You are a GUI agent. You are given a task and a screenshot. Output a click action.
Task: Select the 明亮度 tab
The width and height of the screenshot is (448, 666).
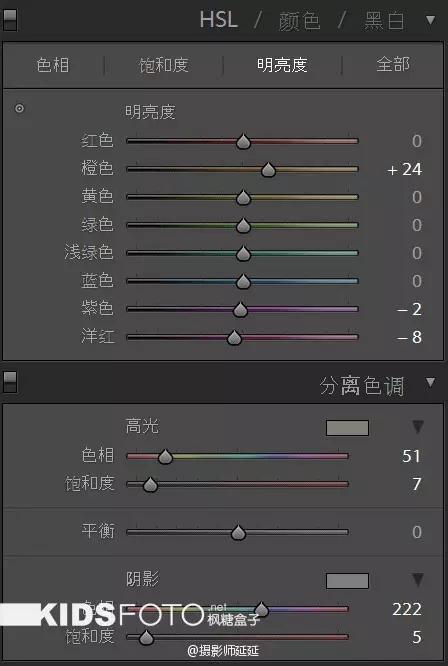282,65
